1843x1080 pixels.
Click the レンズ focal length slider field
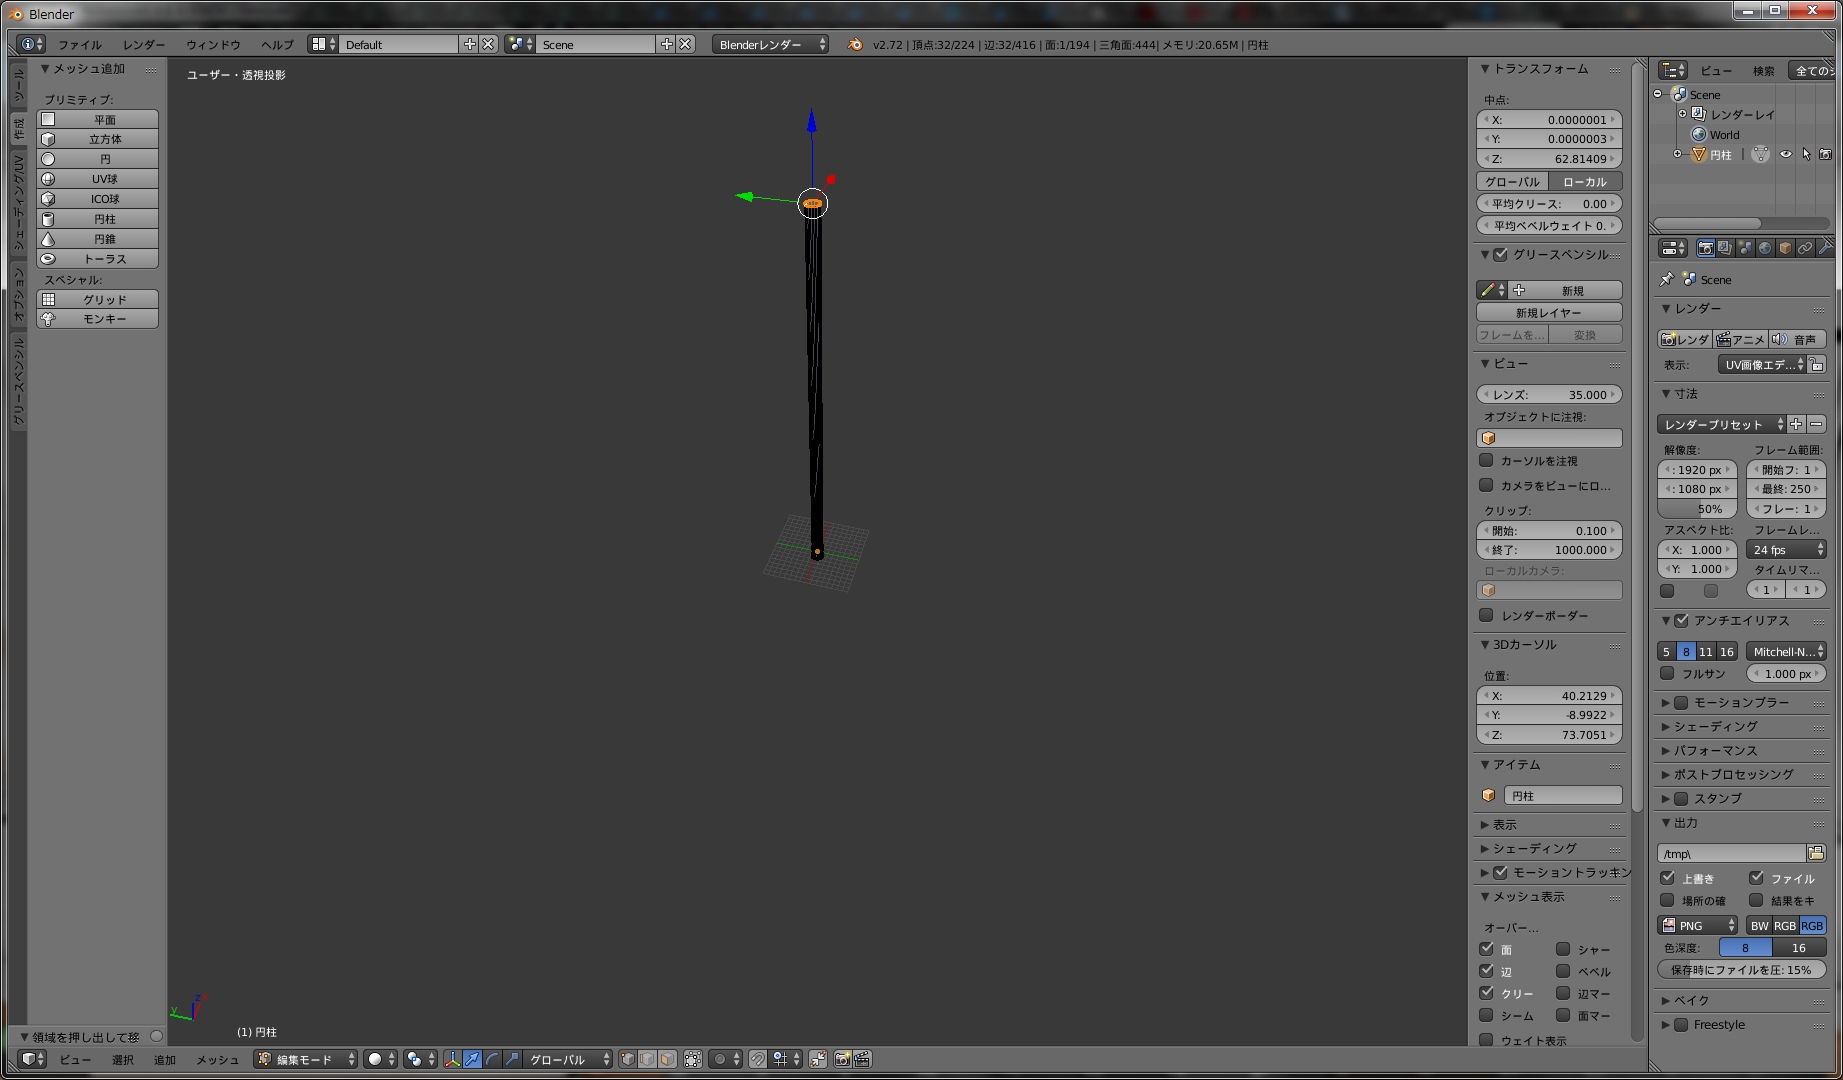coord(1548,394)
